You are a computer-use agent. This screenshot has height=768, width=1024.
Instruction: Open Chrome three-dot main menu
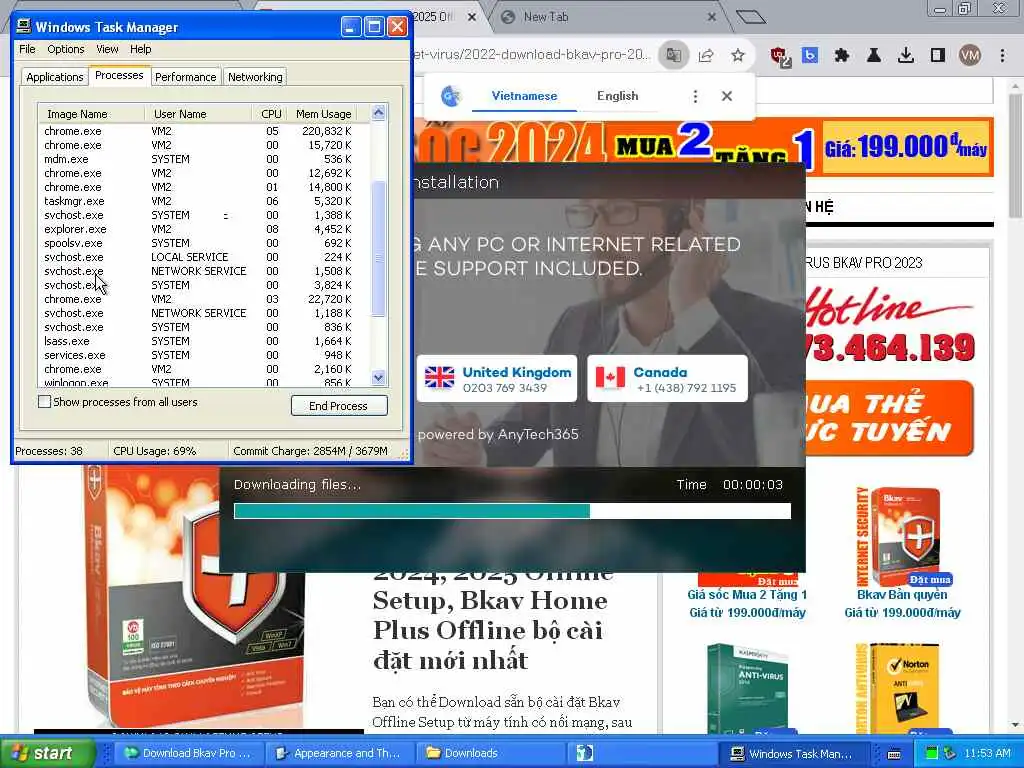coord(1002,56)
